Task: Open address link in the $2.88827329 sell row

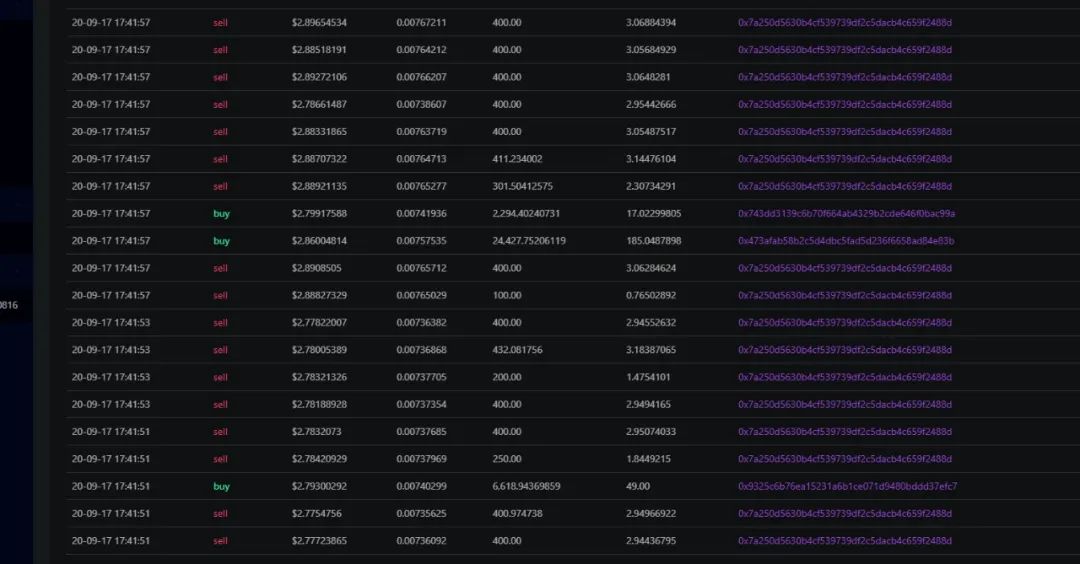Action: pyautogui.click(x=844, y=295)
